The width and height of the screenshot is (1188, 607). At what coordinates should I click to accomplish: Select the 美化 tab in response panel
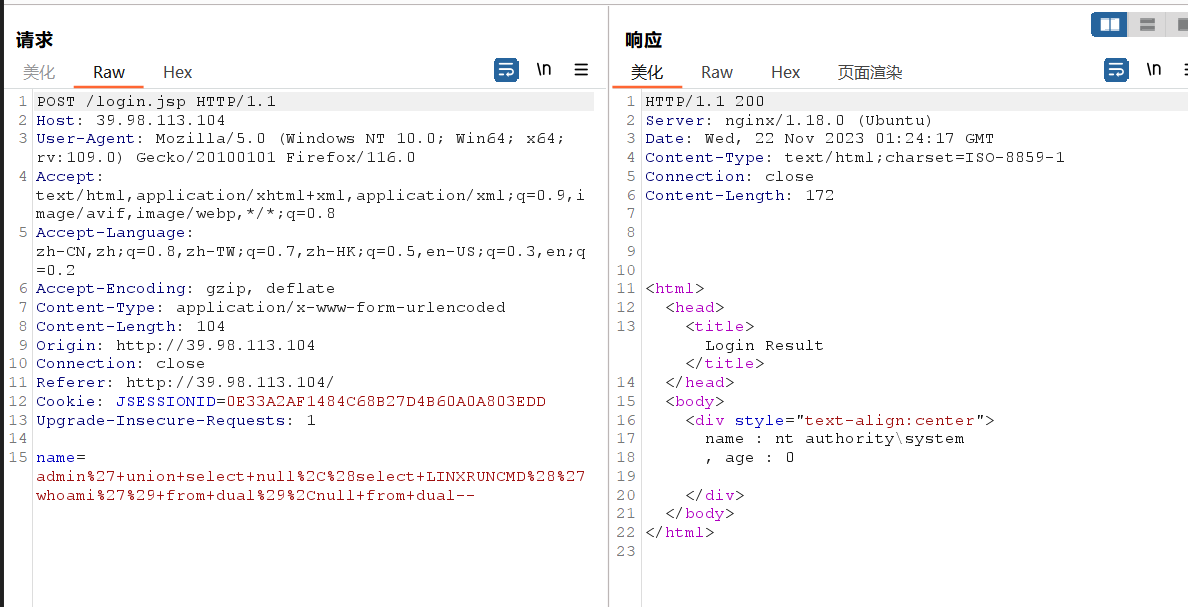click(647, 72)
